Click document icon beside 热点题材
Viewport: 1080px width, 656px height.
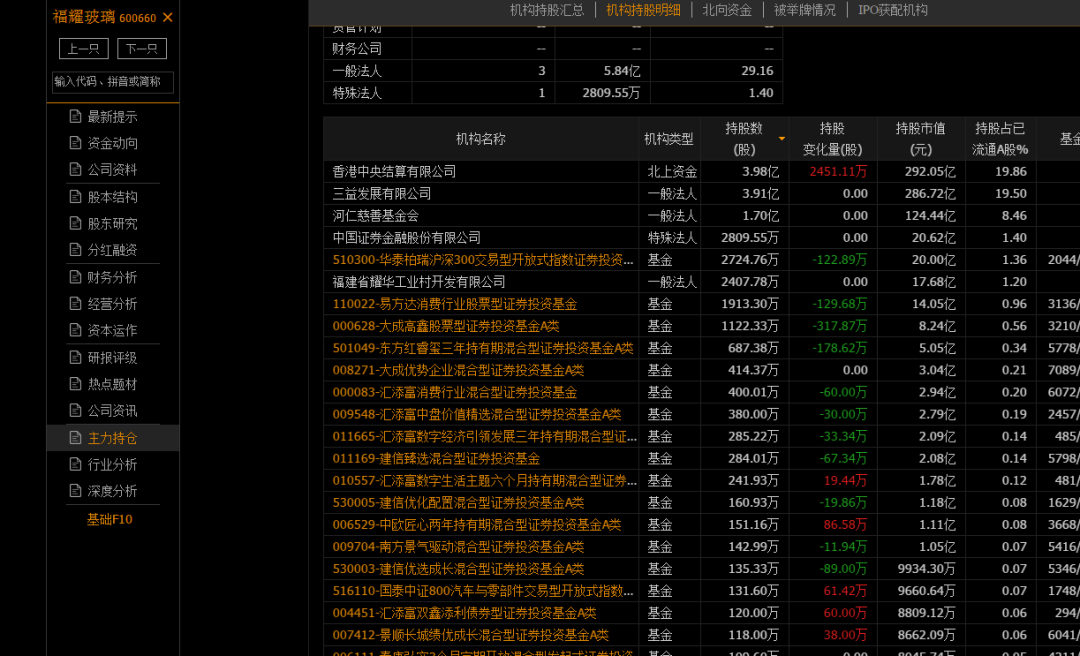point(75,384)
